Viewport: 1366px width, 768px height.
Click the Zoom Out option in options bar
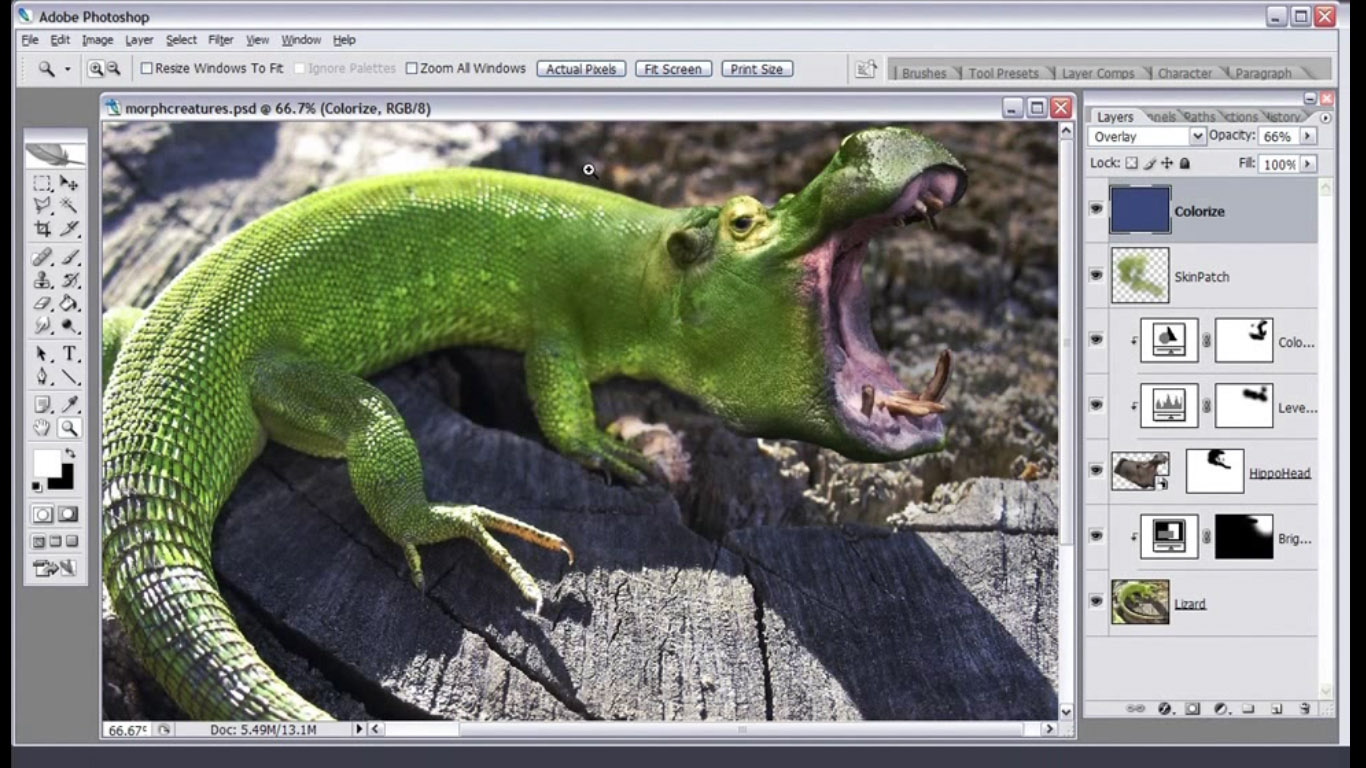[x=113, y=69]
